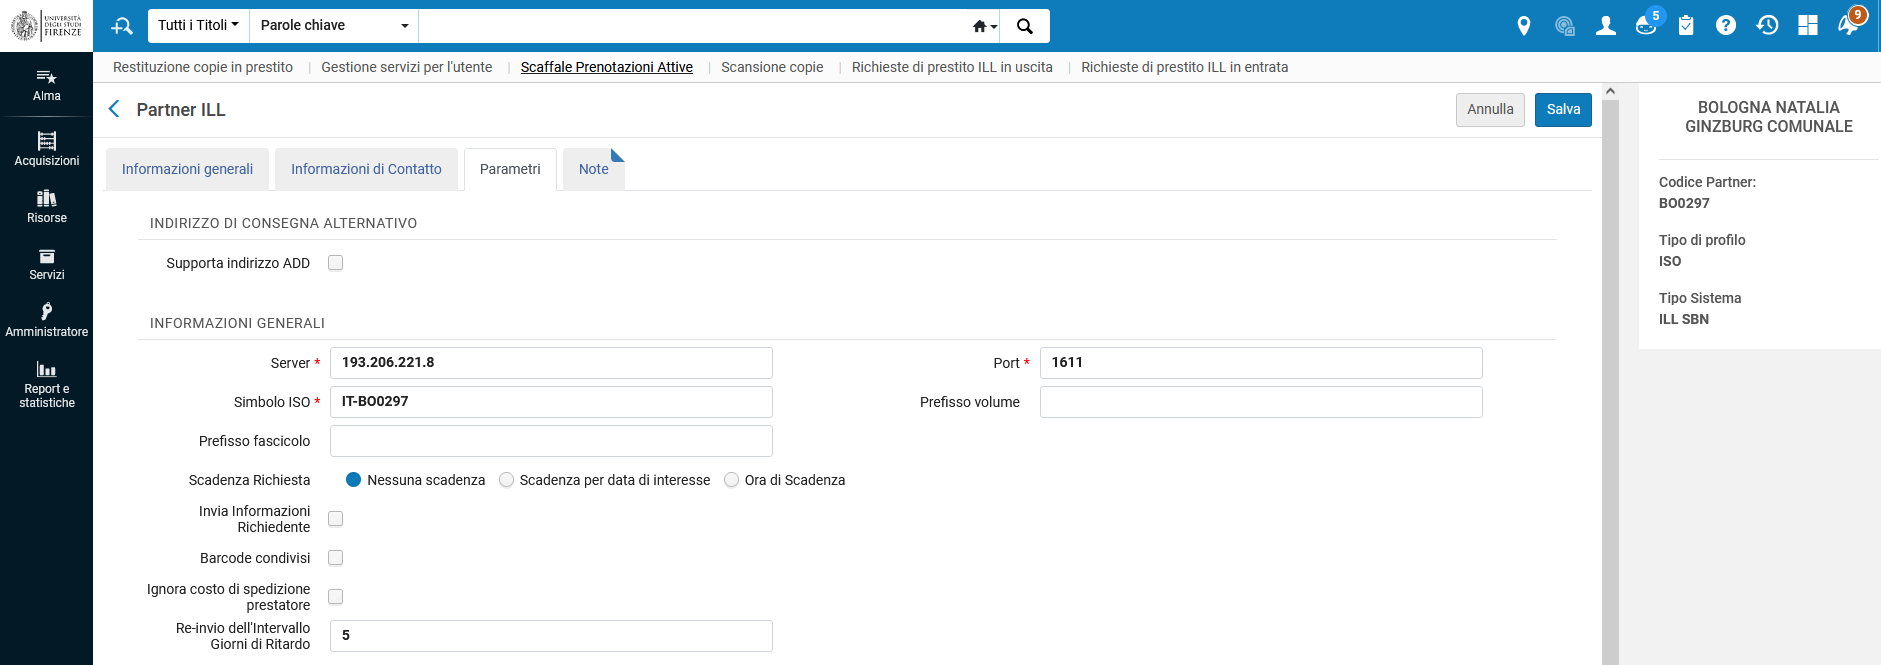The image size is (1881, 665).
Task: Click the scrollbar up arrow
Action: [1610, 91]
